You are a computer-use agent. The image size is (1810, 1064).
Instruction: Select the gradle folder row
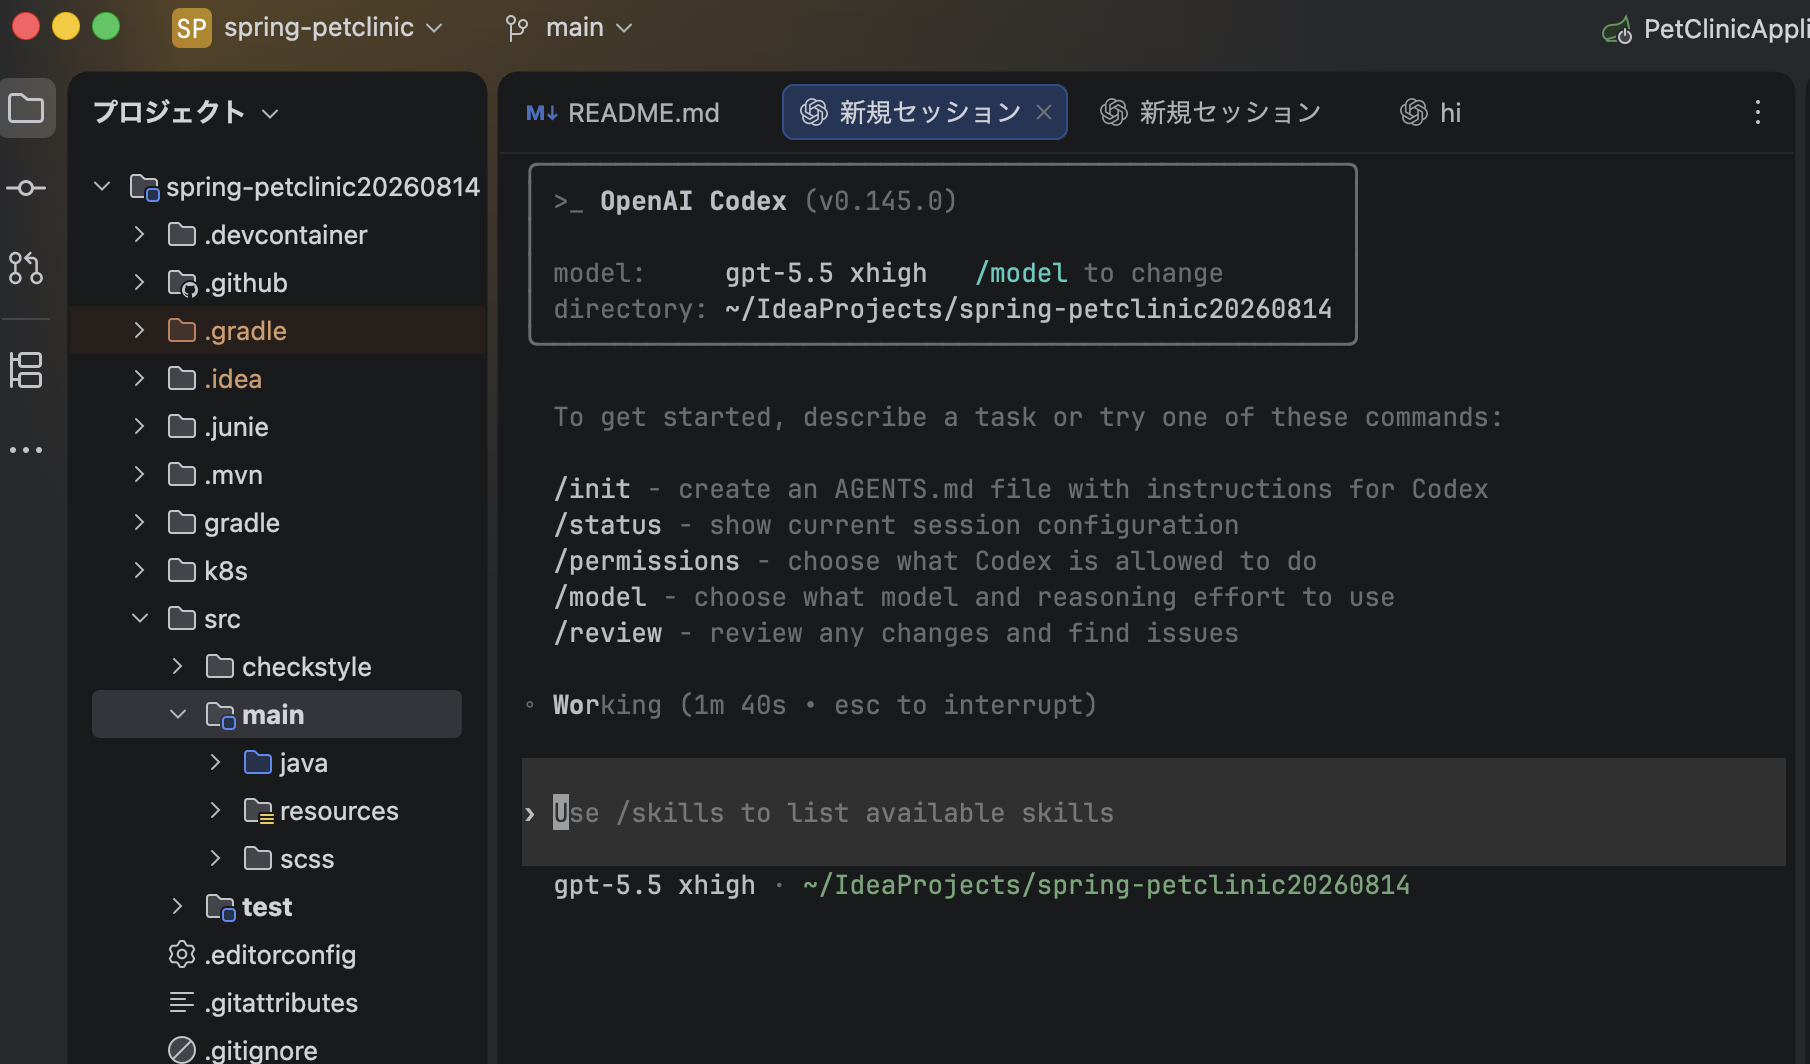point(277,522)
